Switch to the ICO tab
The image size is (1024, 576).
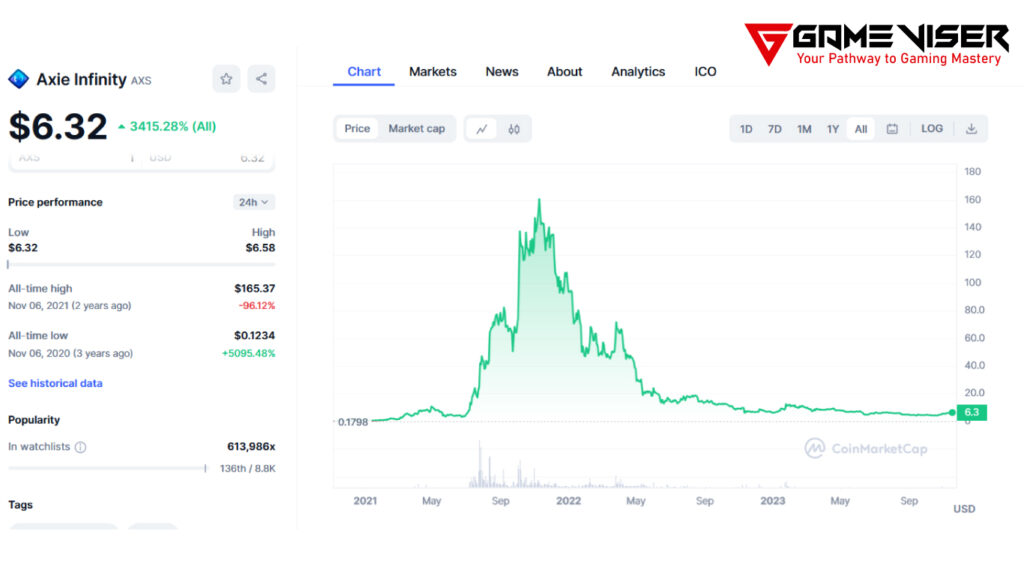(705, 72)
